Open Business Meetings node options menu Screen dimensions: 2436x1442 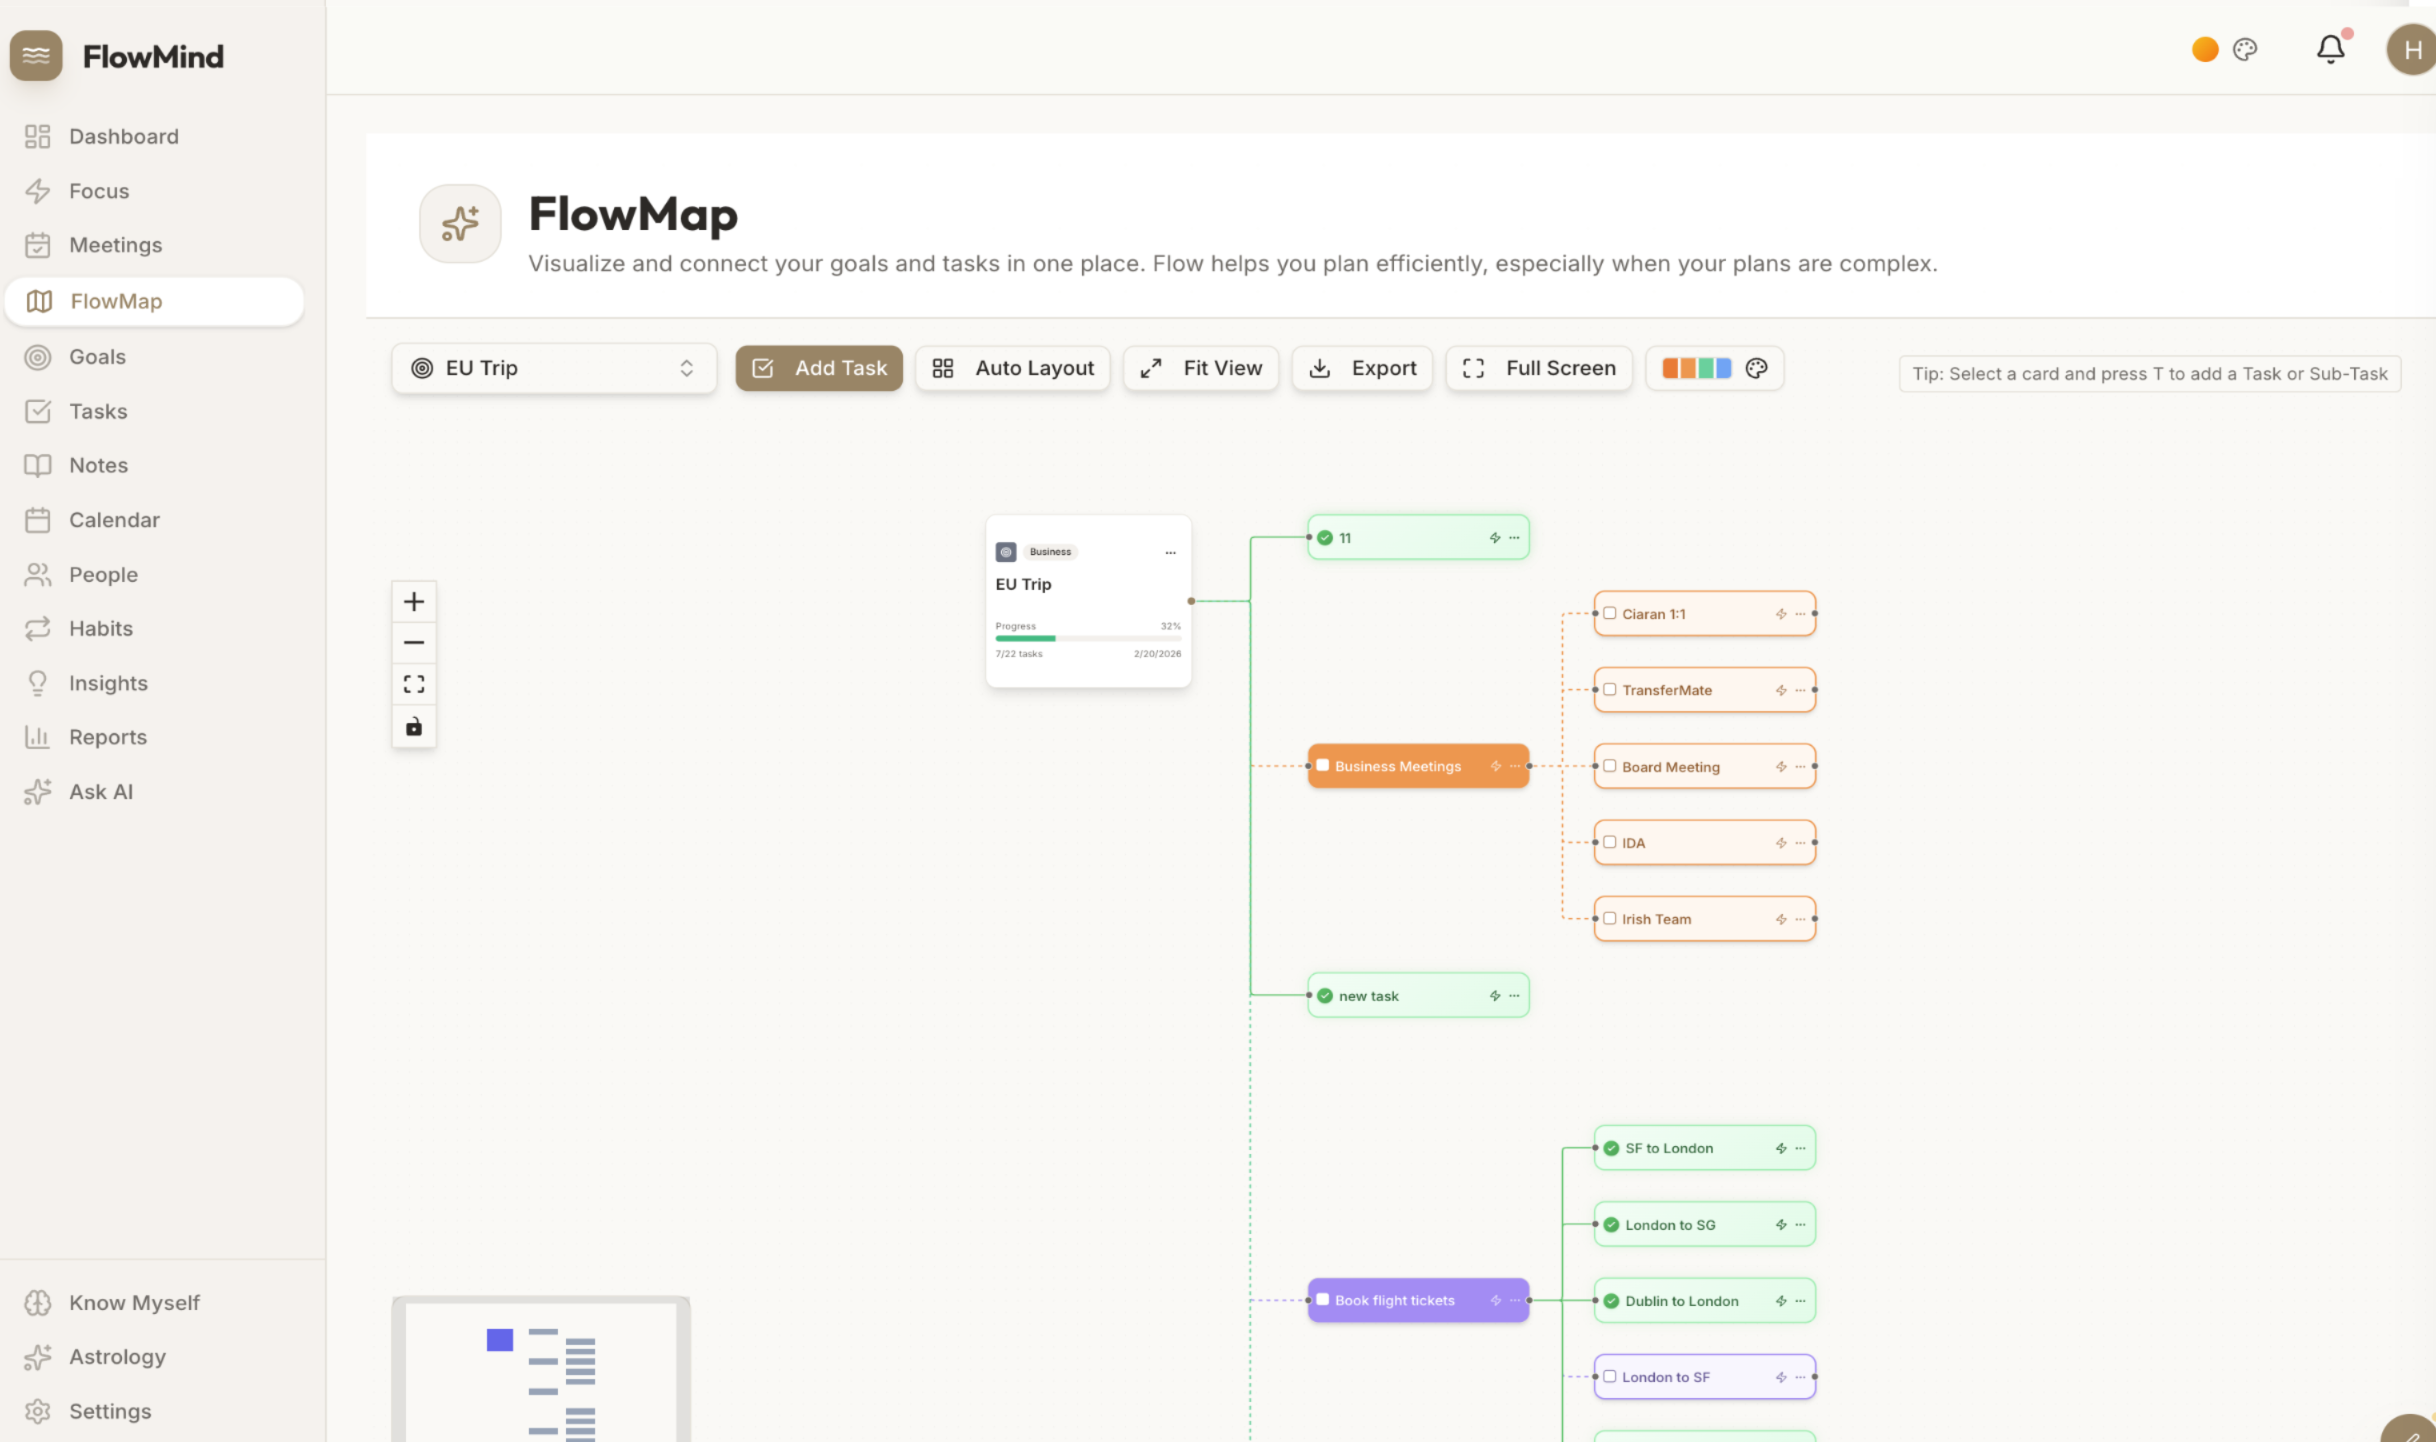pos(1515,766)
